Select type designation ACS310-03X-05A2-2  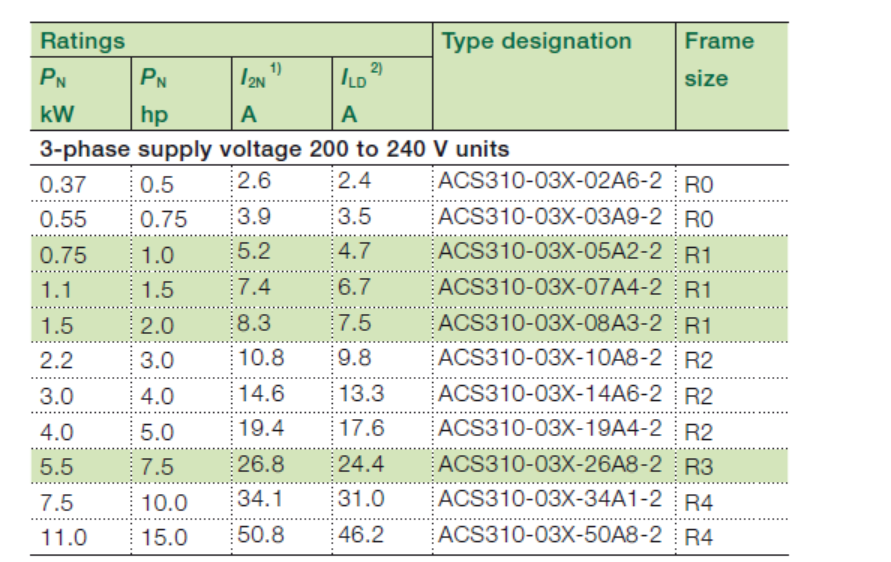[550, 251]
